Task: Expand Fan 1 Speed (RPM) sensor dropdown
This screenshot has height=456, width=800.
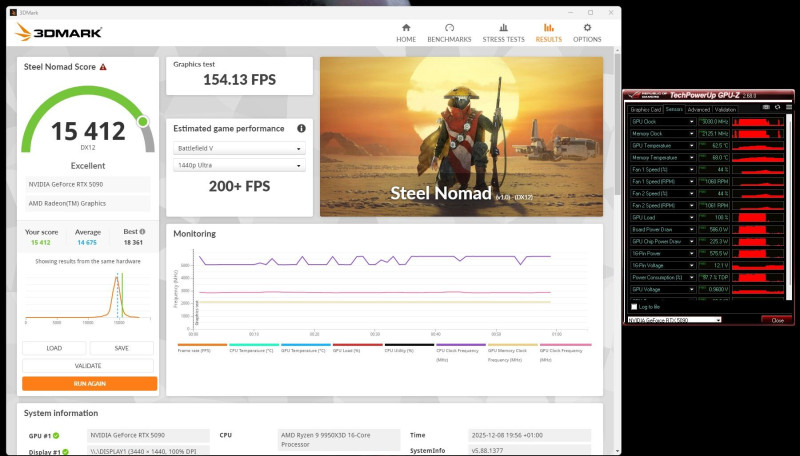Action: pyautogui.click(x=692, y=182)
